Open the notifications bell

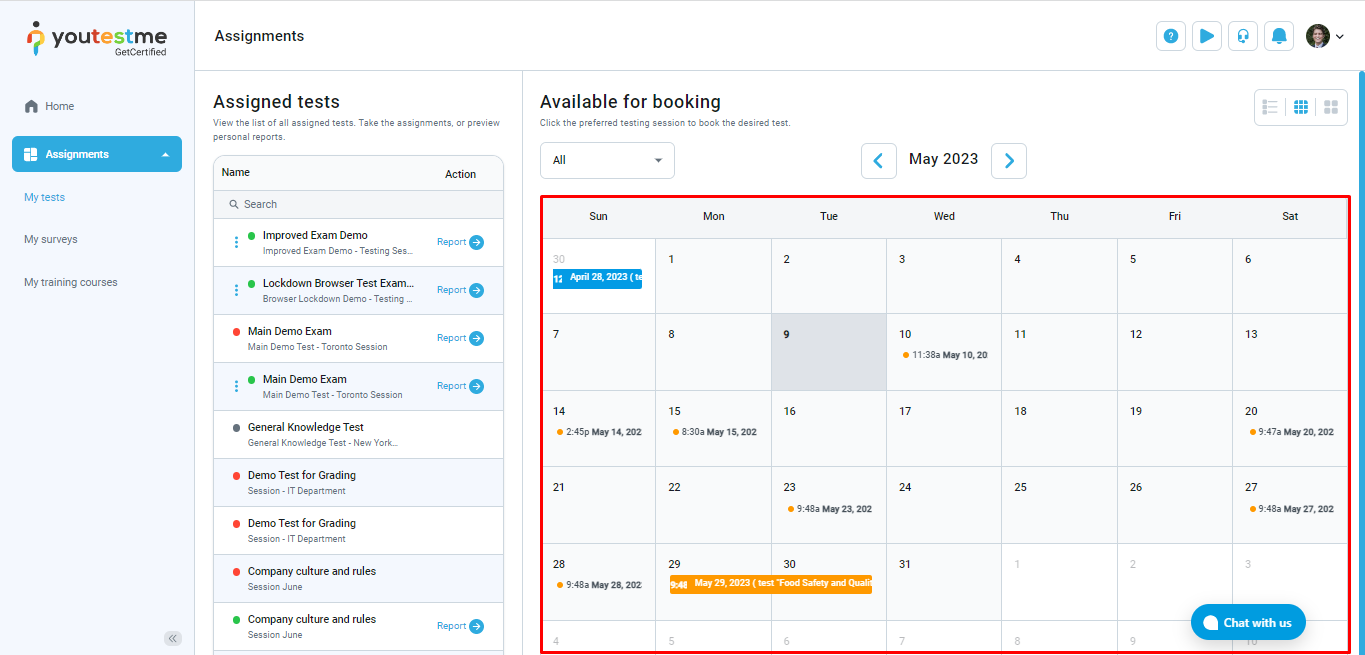tap(1279, 36)
